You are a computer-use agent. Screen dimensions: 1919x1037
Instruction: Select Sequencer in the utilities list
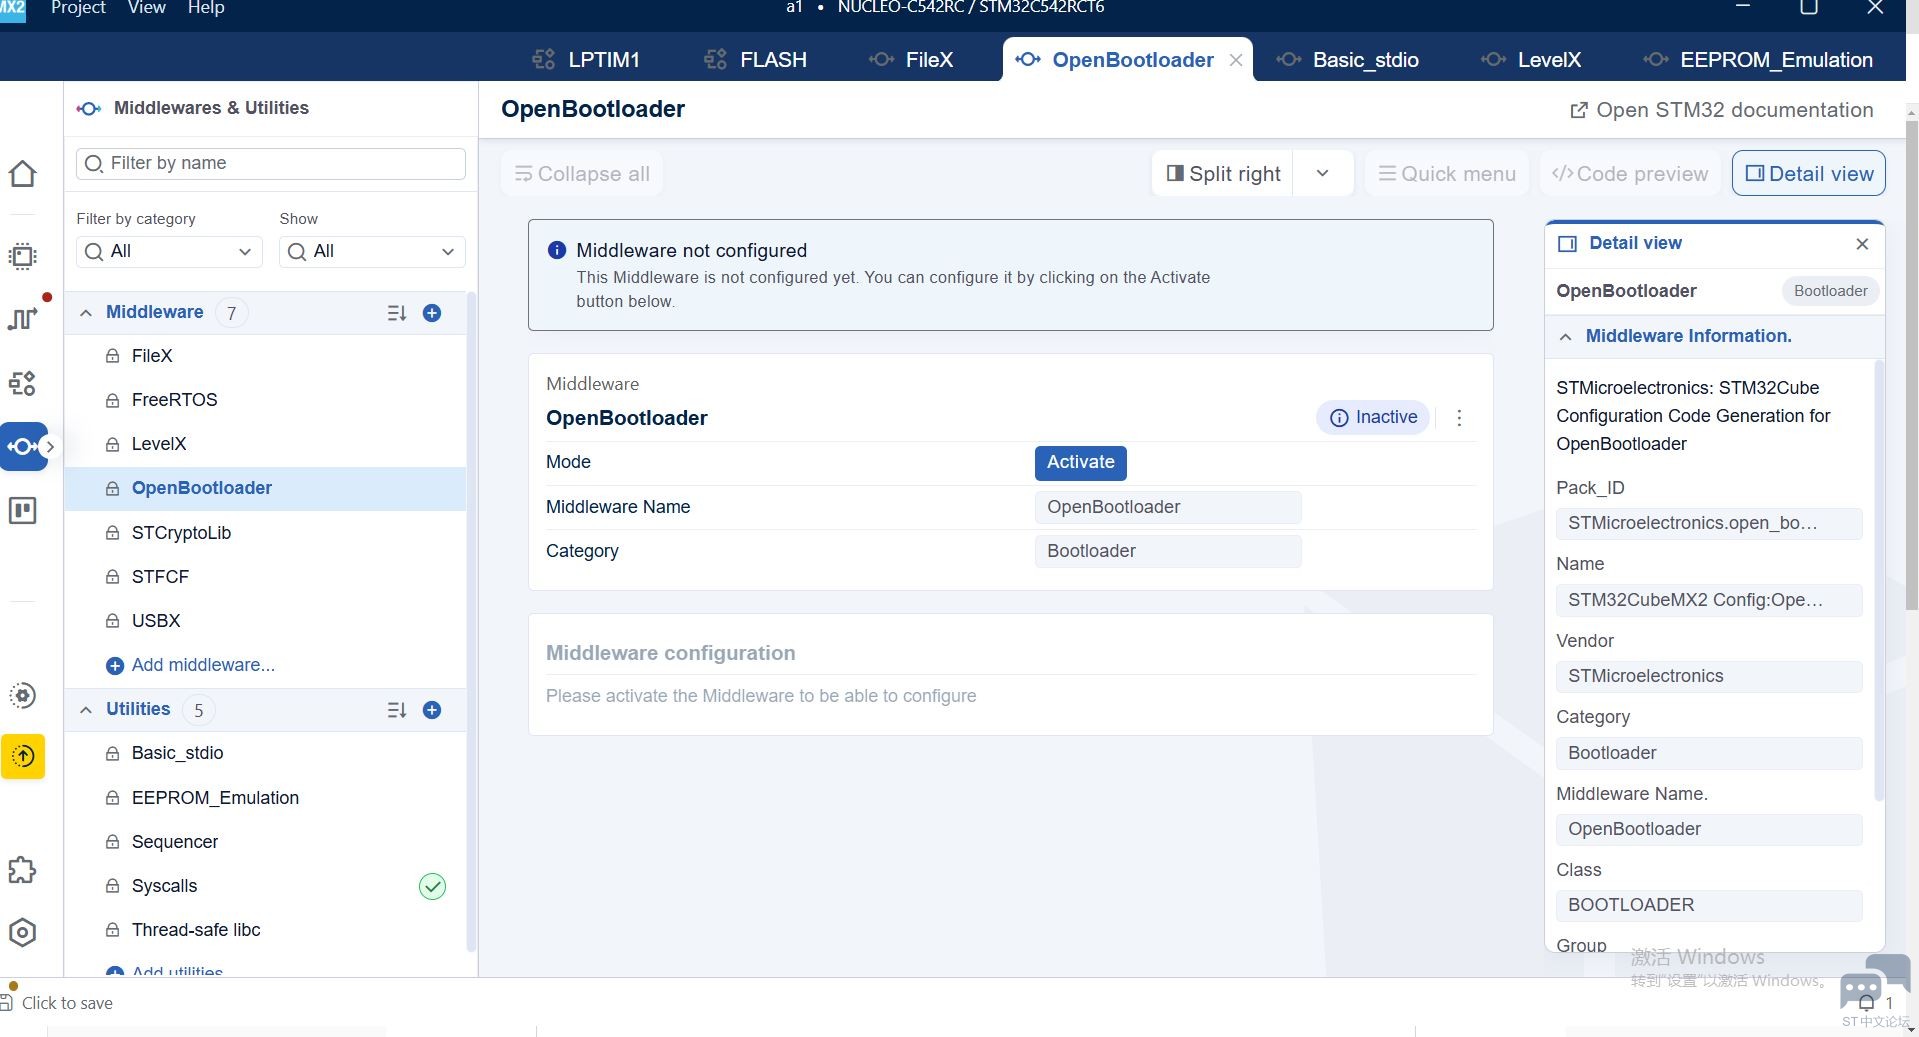pos(266,842)
